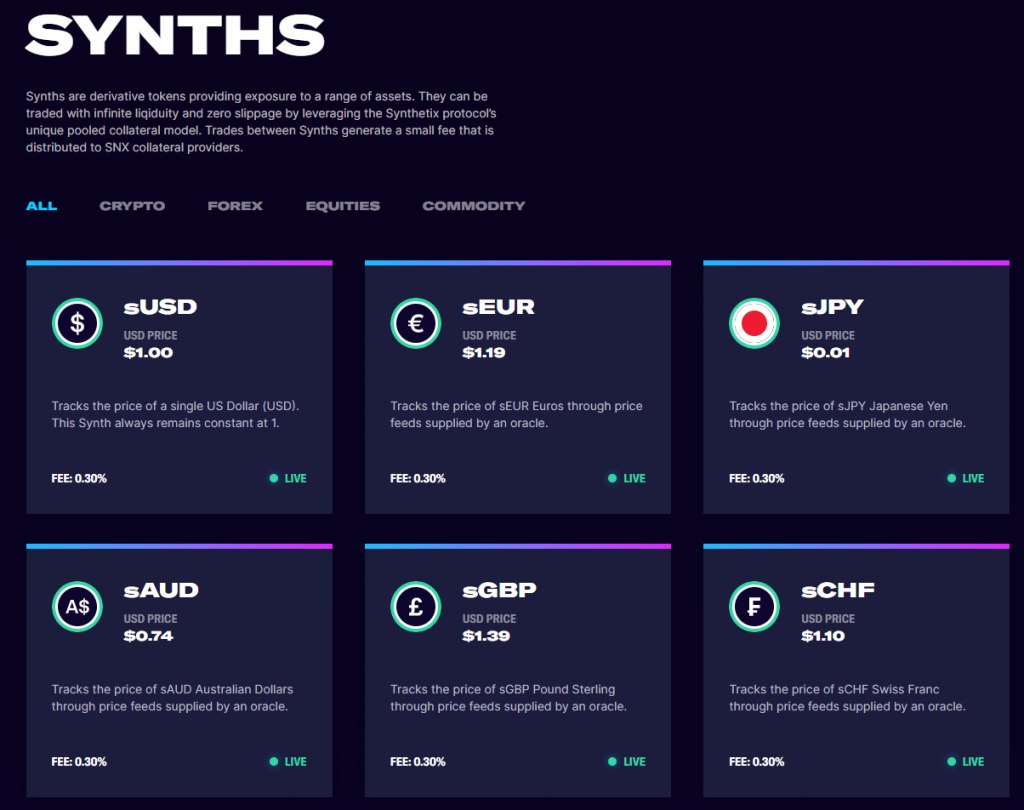1024x810 pixels.
Task: Click the green LIVE dot on sGBP card
Action: tap(612, 762)
